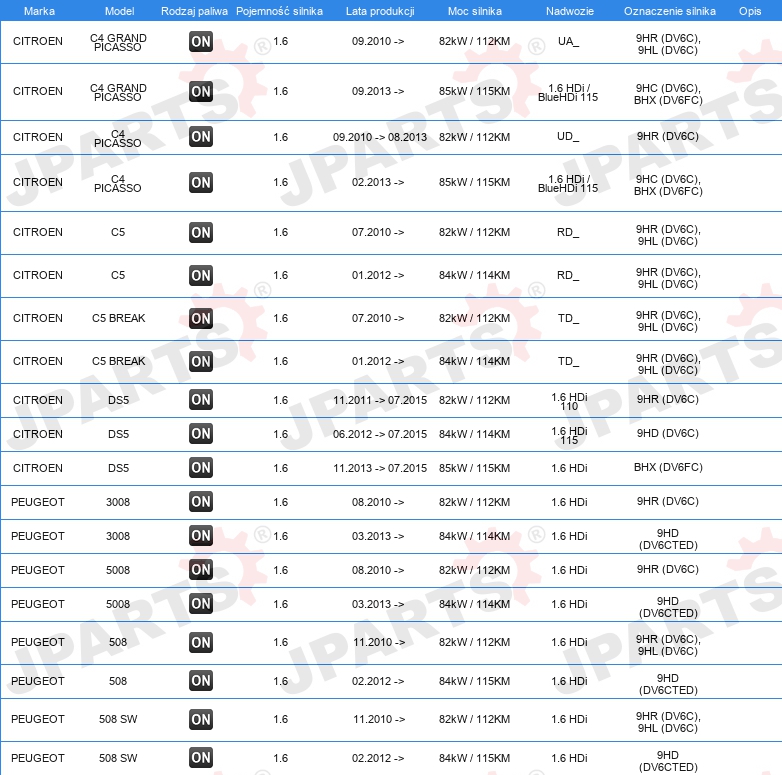Viewport: 782px width, 775px height.
Task: Click the Nadwozie column header
Action: coord(570,11)
